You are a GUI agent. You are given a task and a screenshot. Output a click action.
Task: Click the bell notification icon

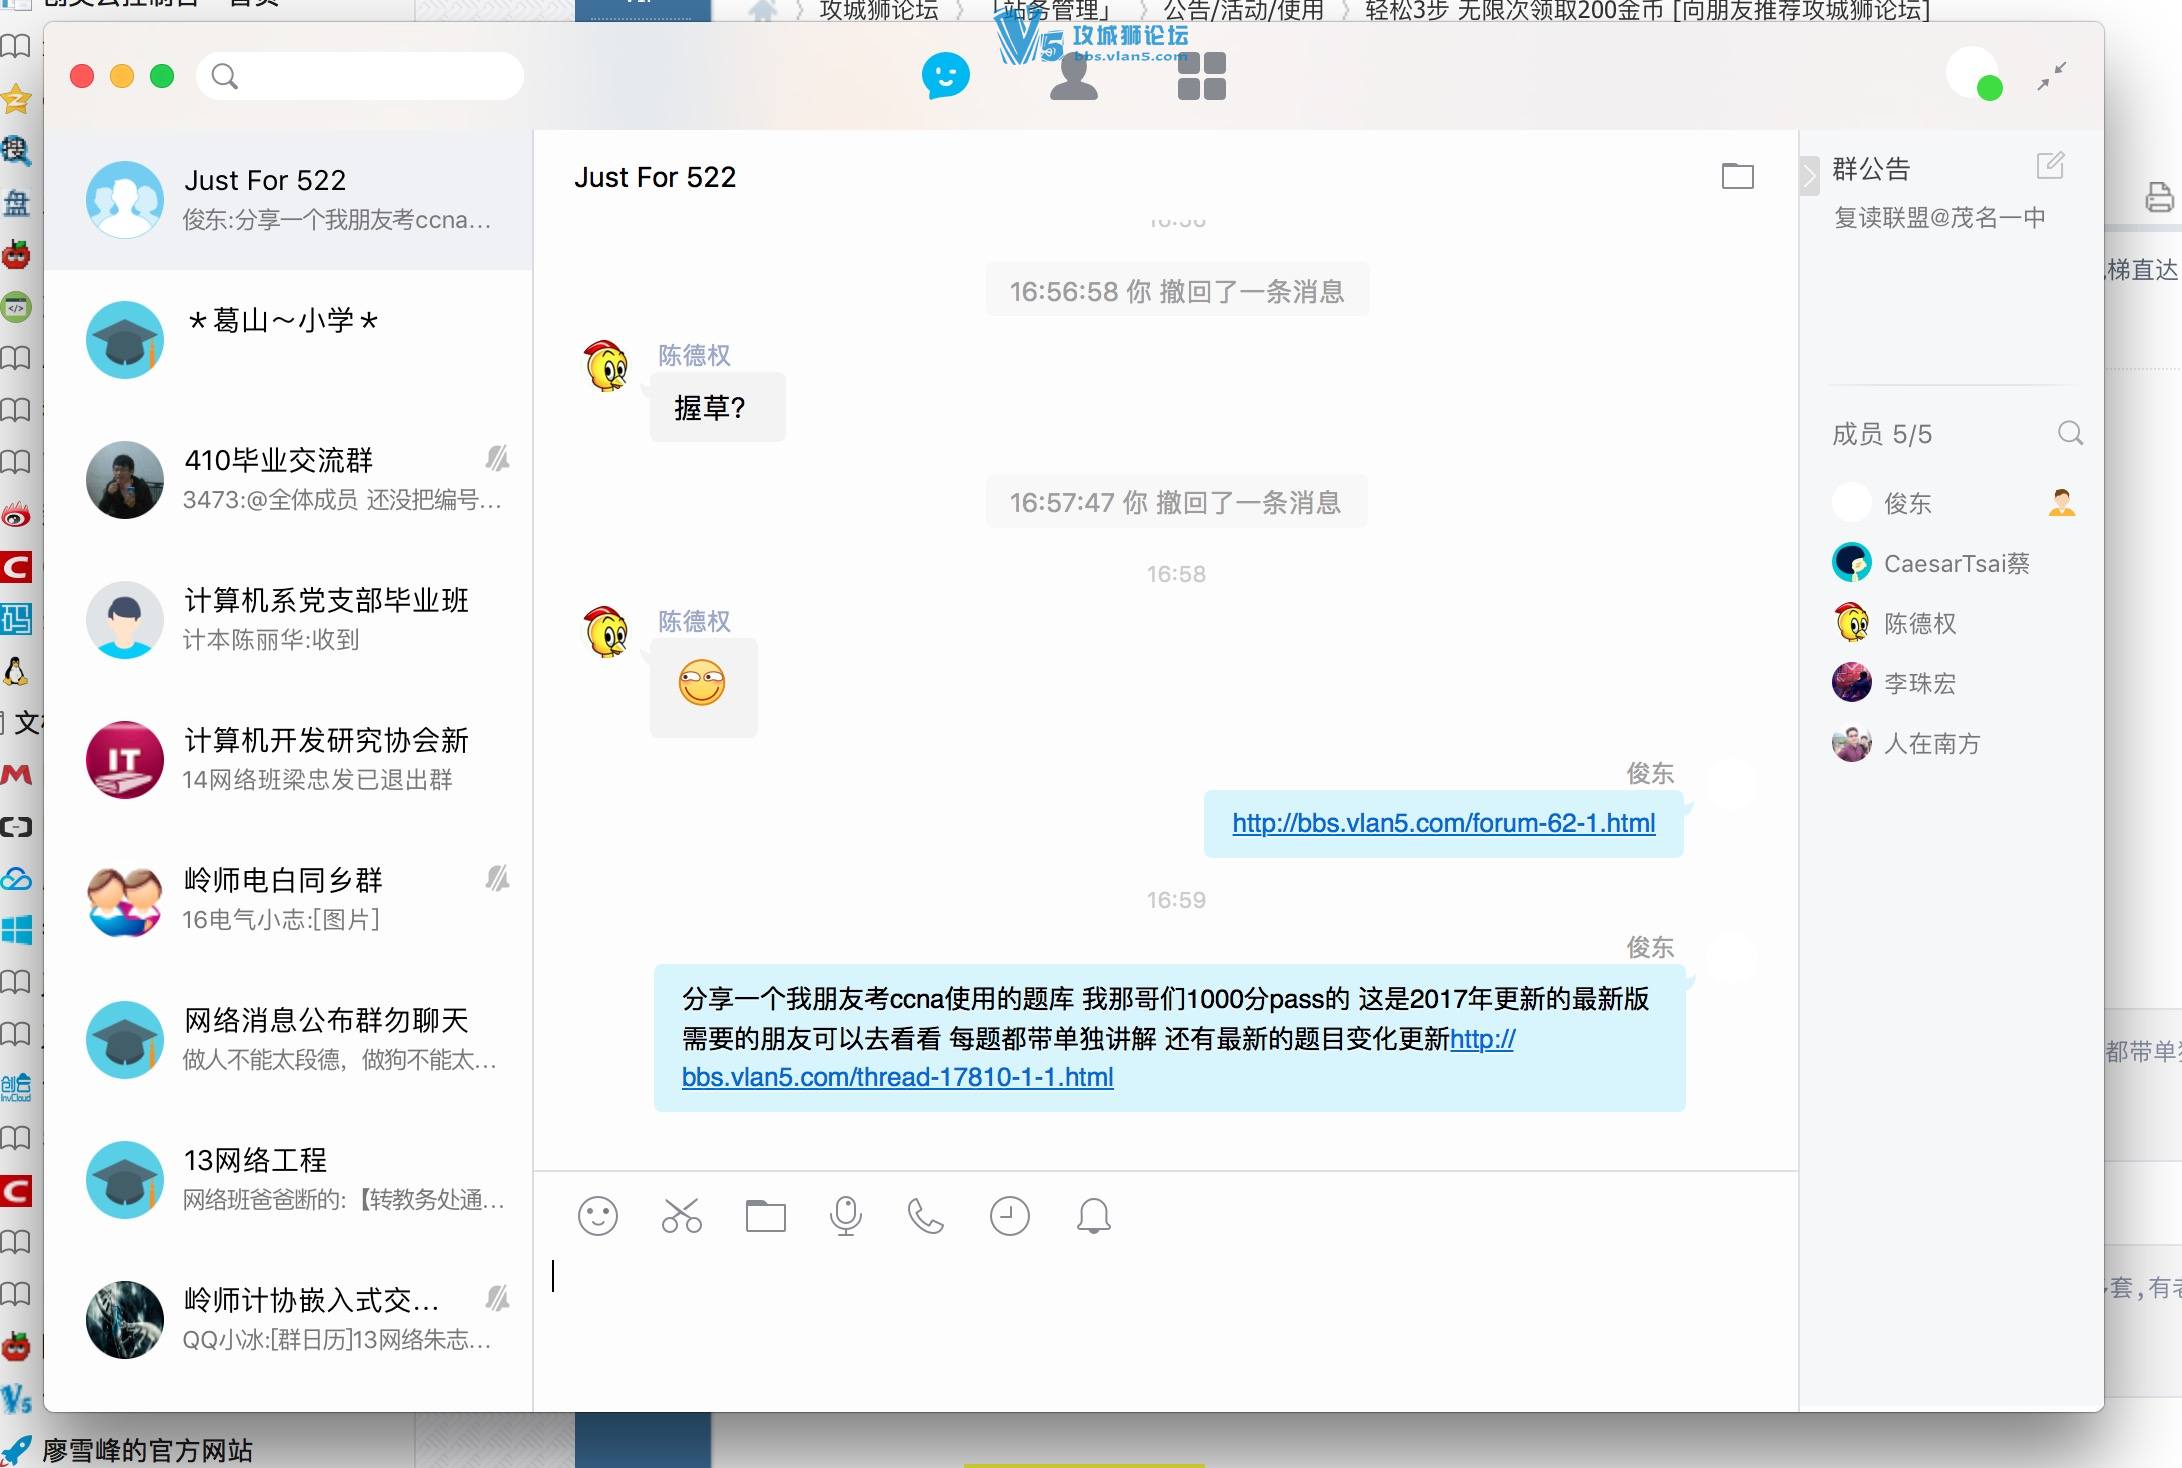[x=1093, y=1216]
